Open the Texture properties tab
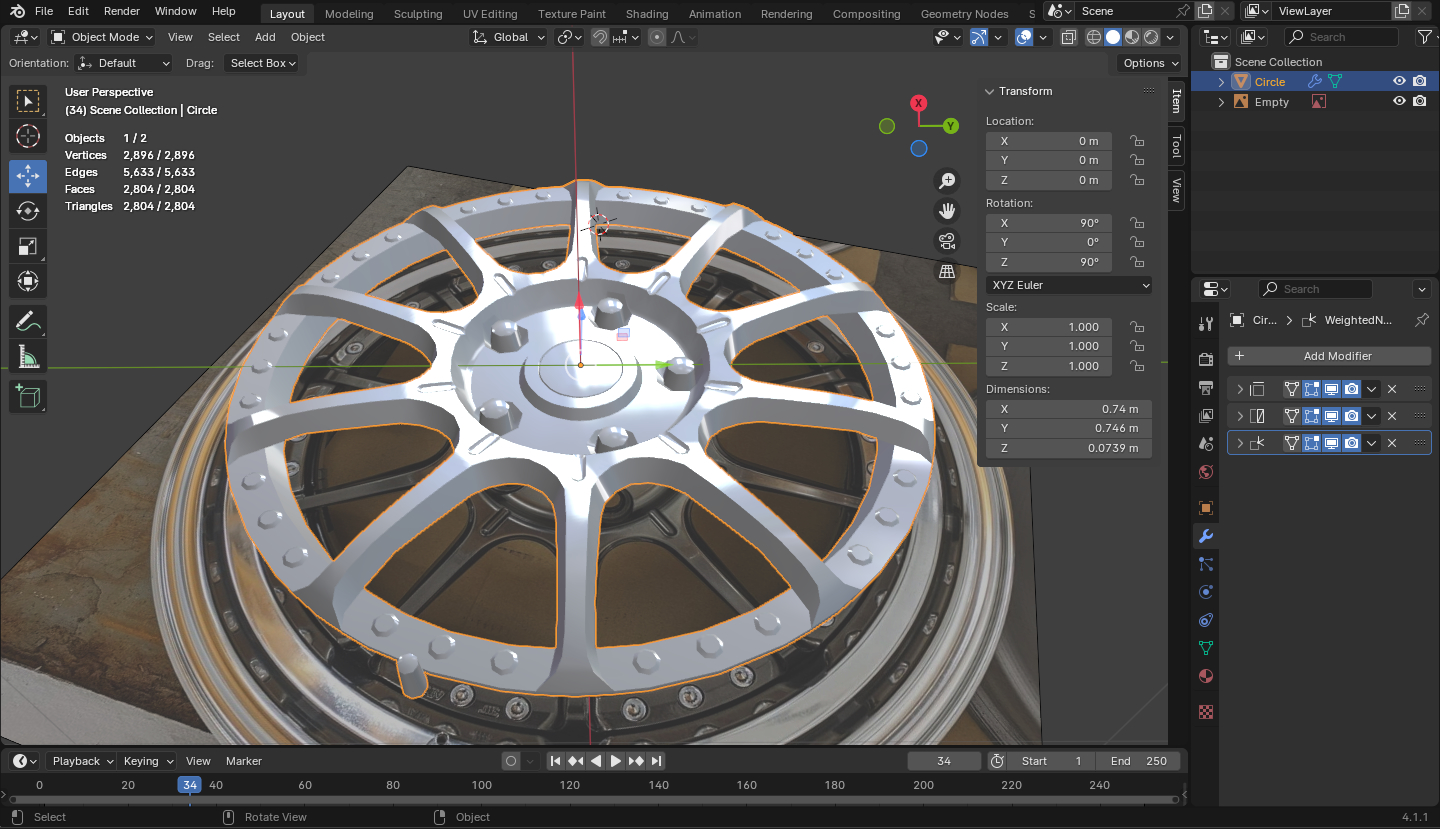 click(x=1206, y=712)
